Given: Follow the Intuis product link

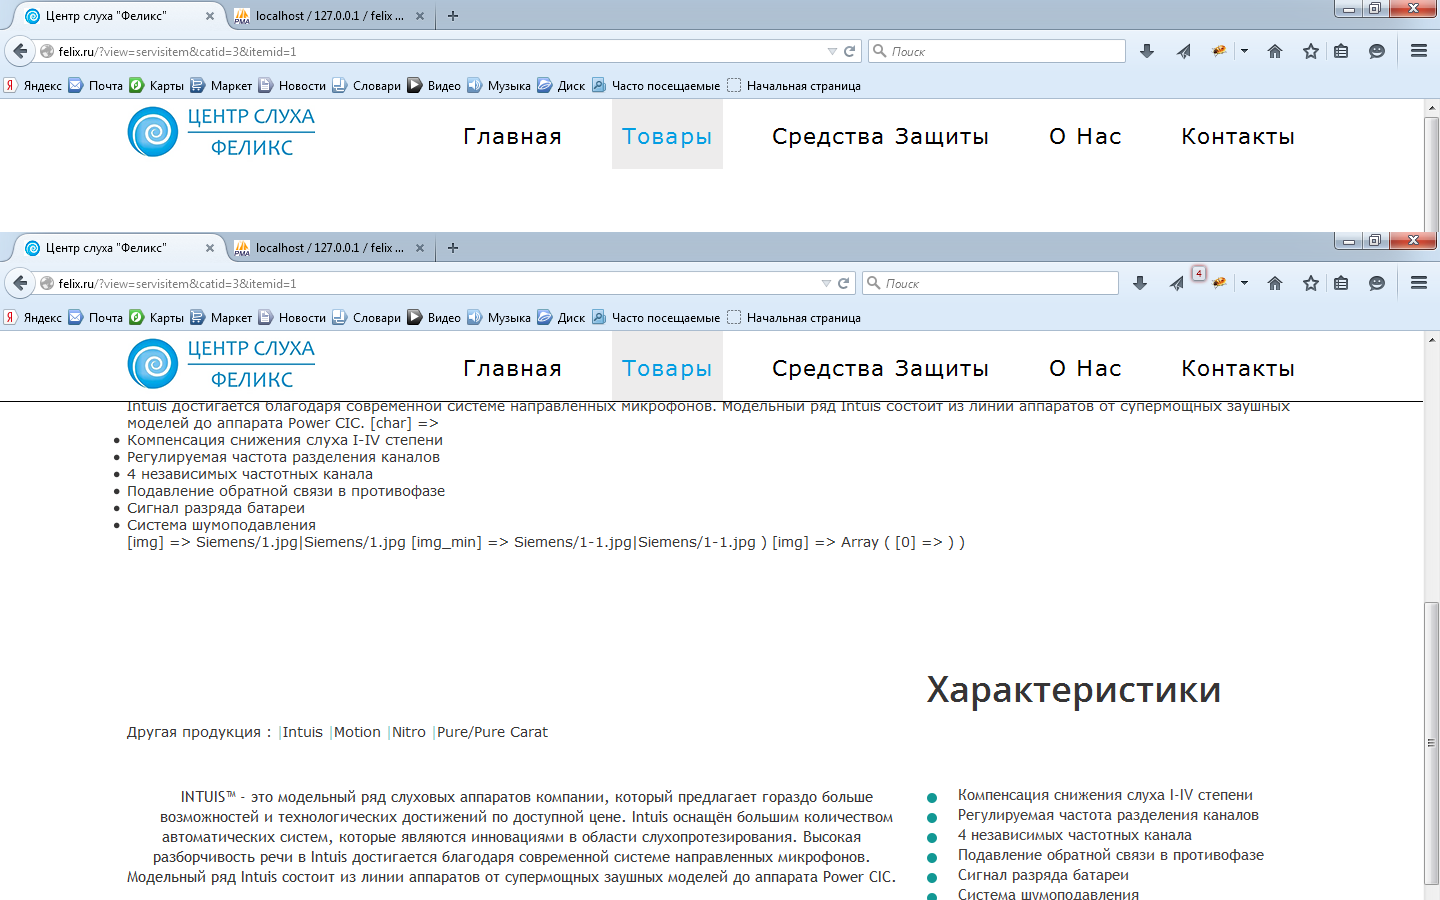Looking at the screenshot, I should click(302, 732).
